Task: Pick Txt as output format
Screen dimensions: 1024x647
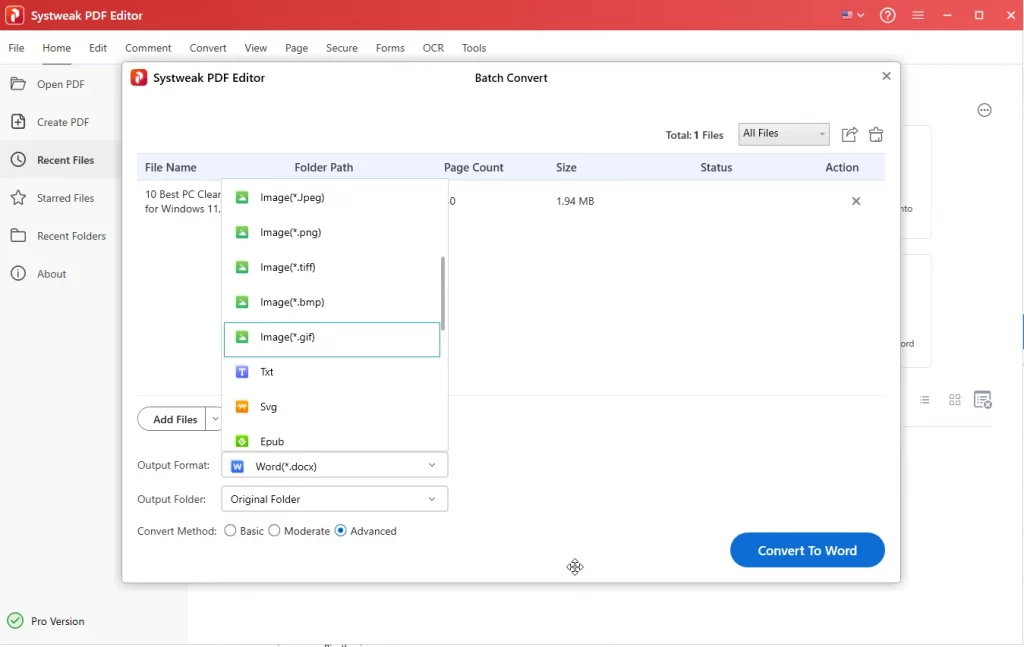Action: pos(332,372)
